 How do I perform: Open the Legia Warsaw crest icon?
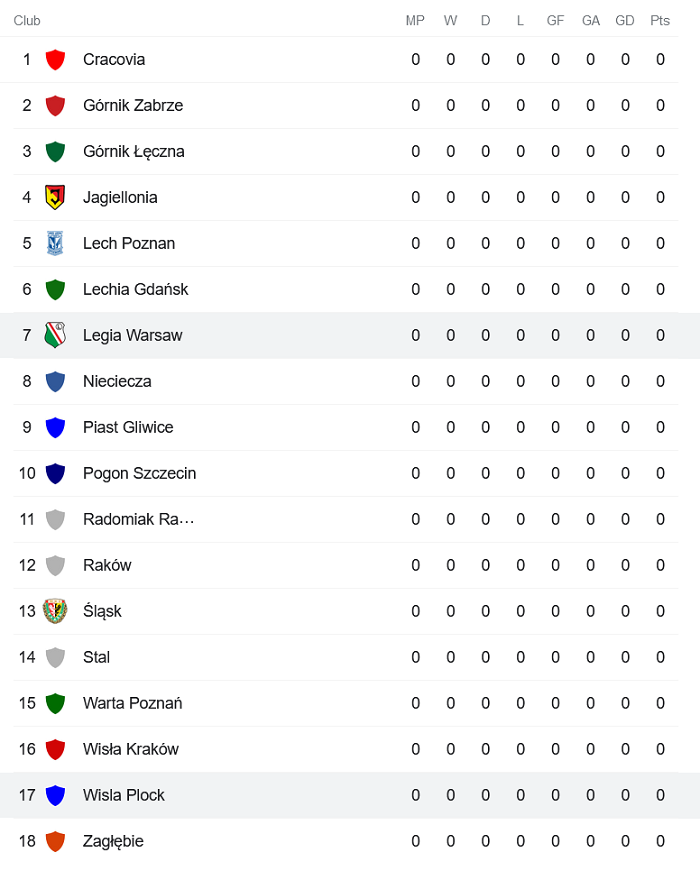(56, 335)
